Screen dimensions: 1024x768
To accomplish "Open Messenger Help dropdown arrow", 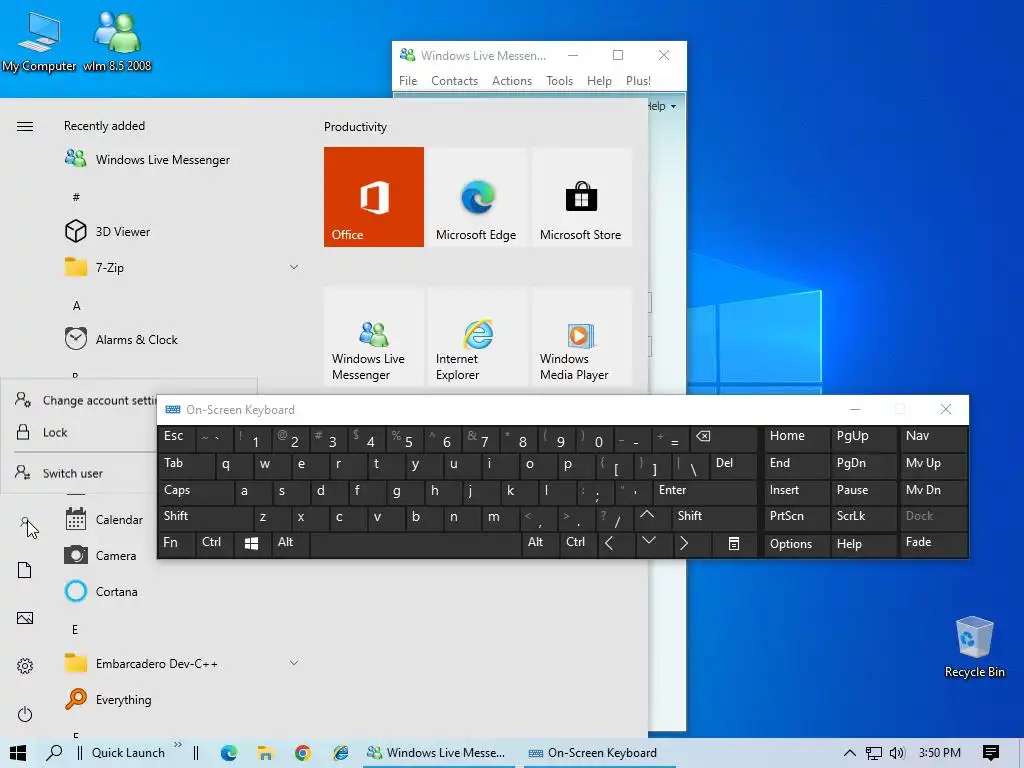I will (673, 106).
